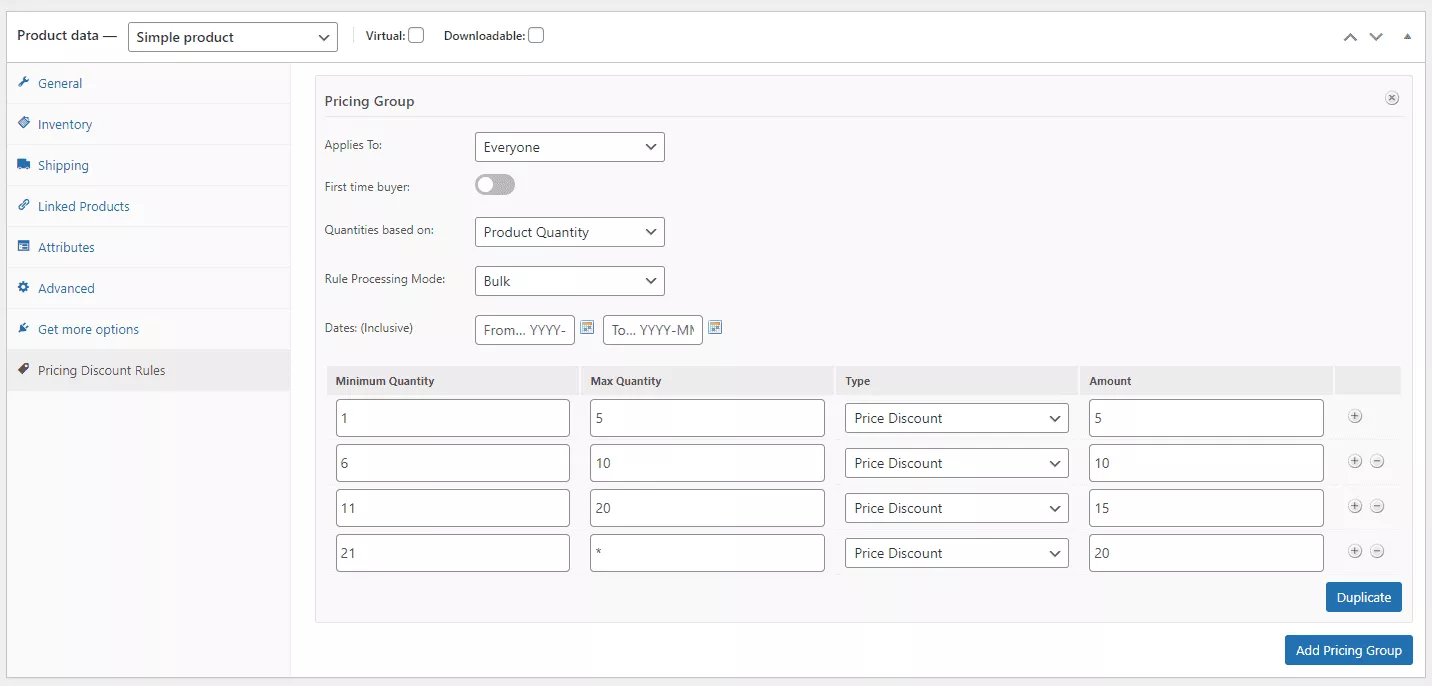This screenshot has height=686, width=1432.
Task: Click Minimum Quantity field containing 11
Action: tap(453, 508)
